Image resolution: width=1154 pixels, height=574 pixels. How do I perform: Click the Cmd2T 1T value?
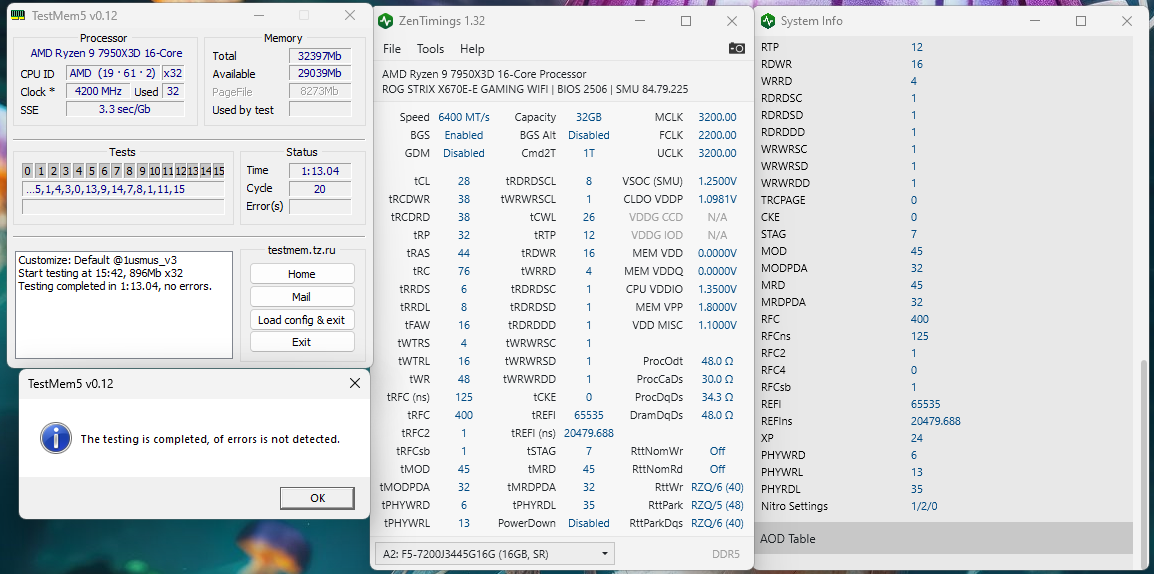pyautogui.click(x=588, y=153)
